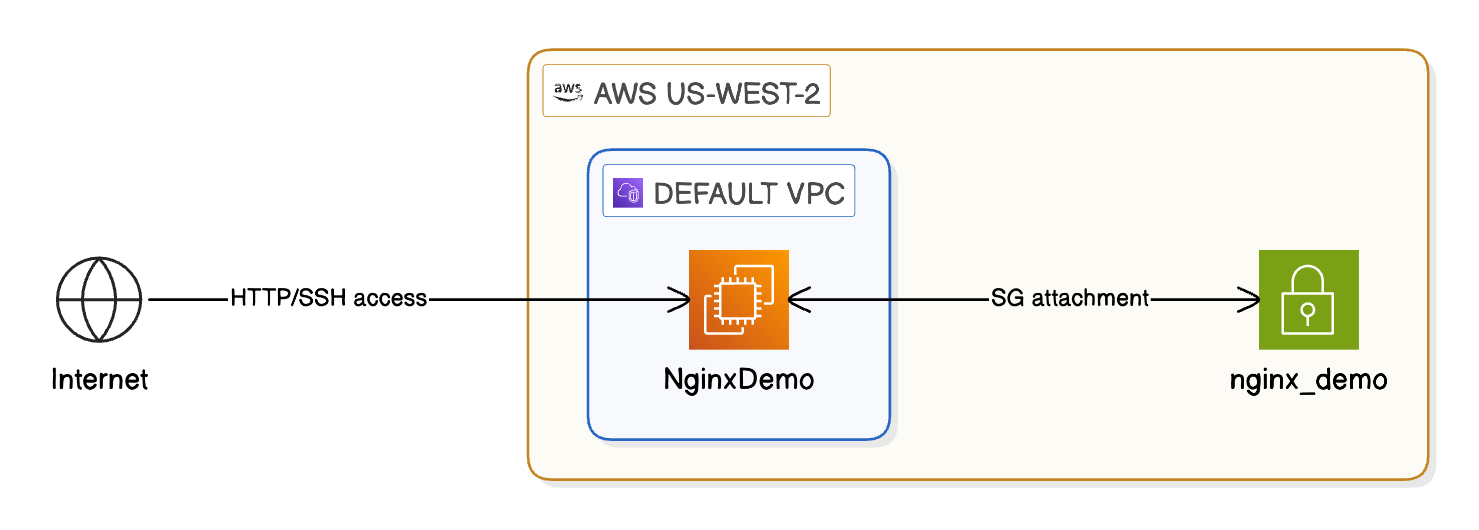Click the purple VPC cloud icon
The height and width of the screenshot is (530, 1479).
pos(628,193)
